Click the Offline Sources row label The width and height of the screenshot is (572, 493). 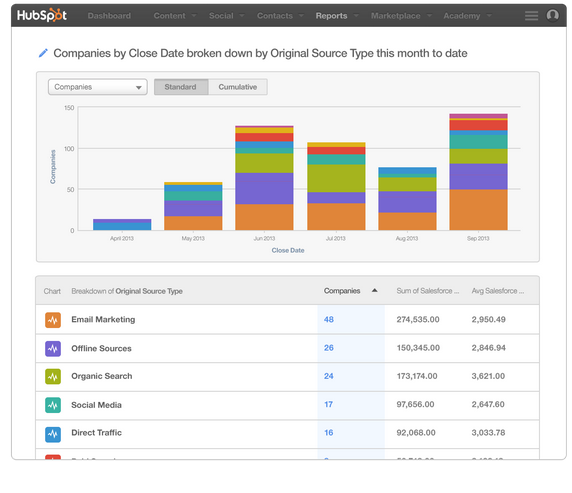101,348
